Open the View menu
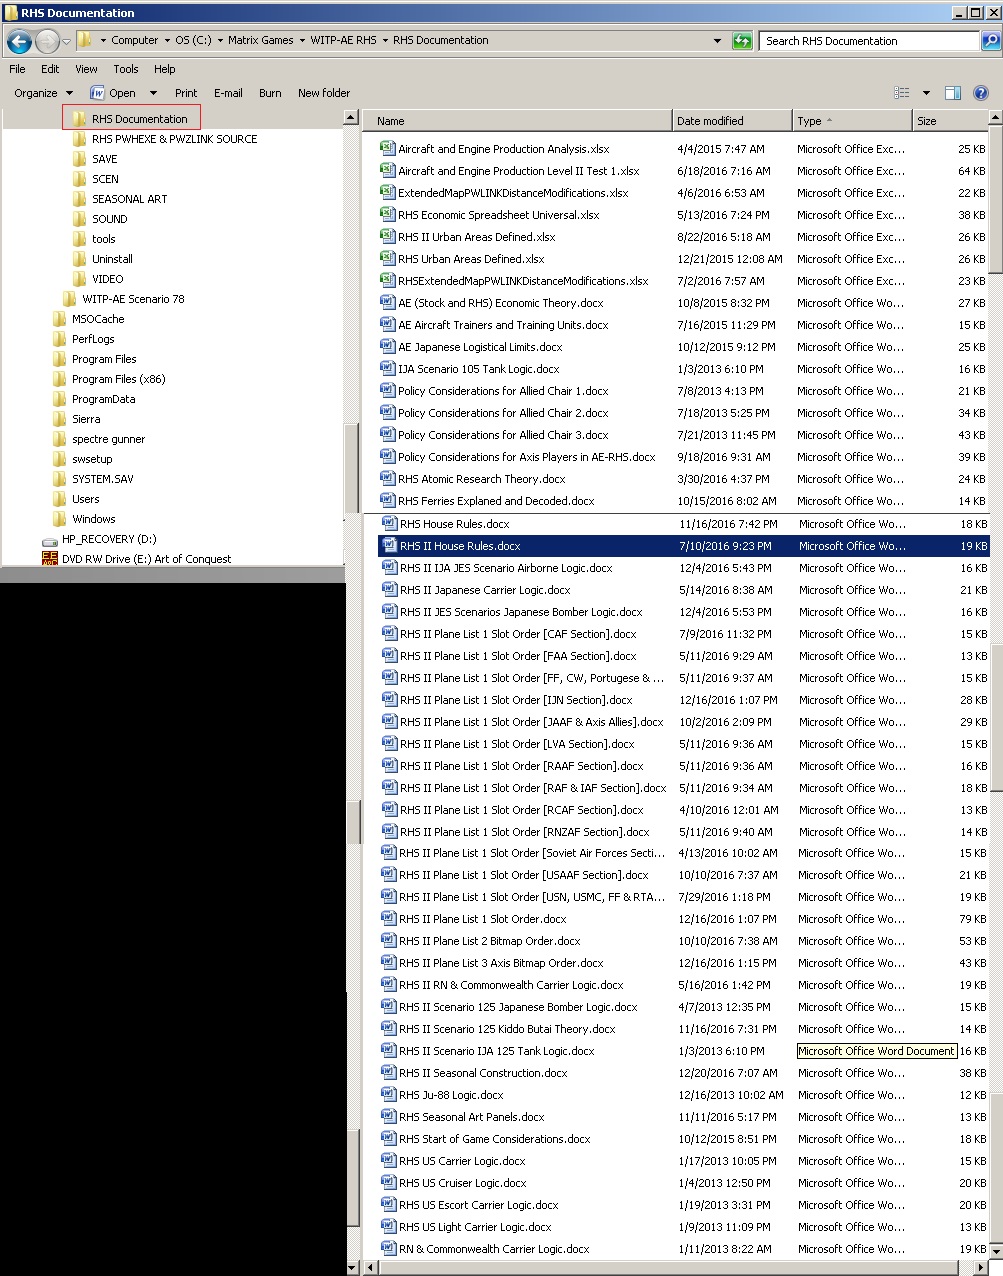The width and height of the screenshot is (1003, 1276). pyautogui.click(x=86, y=69)
